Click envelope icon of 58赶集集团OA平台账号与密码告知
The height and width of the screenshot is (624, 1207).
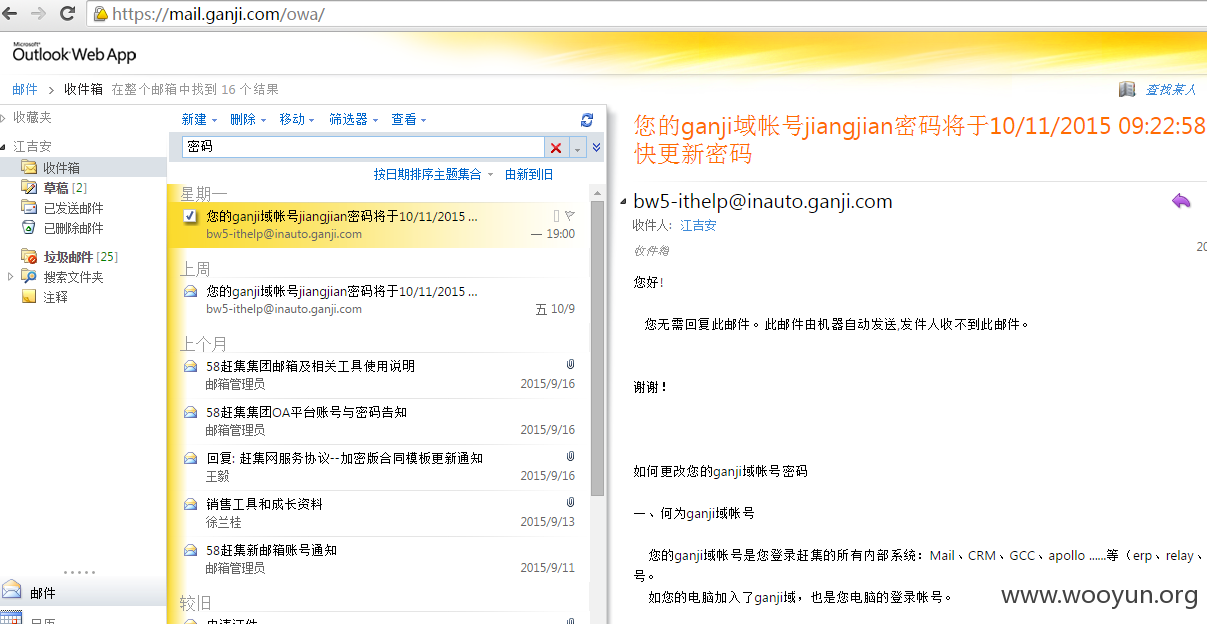click(x=190, y=412)
